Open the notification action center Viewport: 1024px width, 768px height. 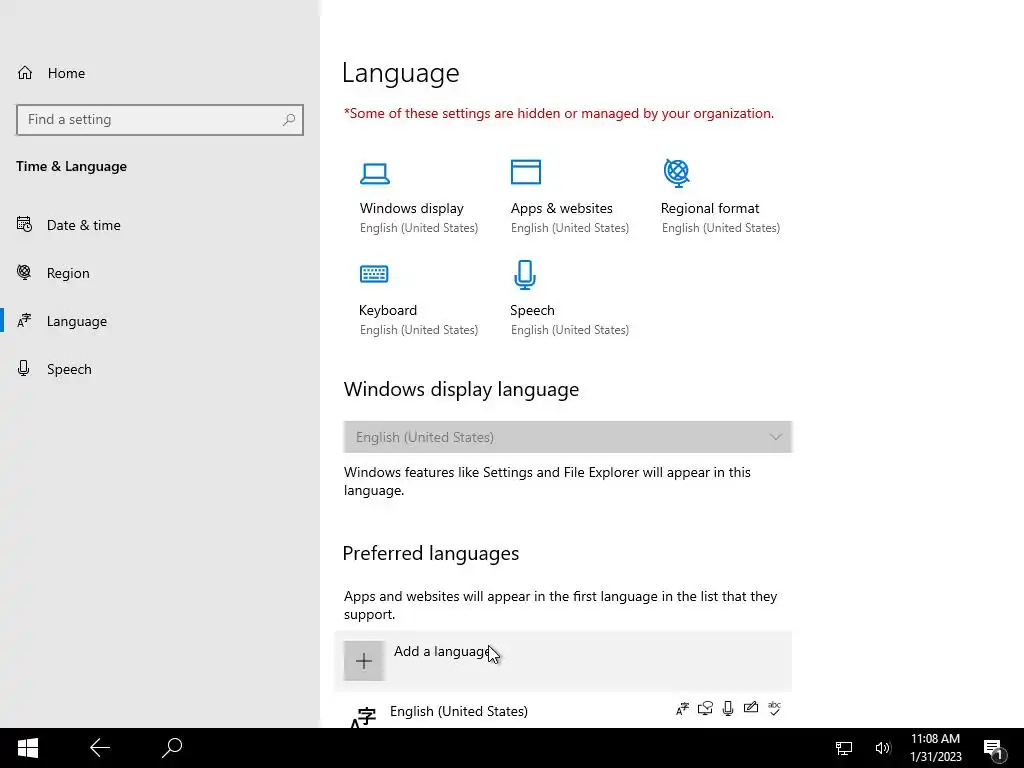click(x=995, y=749)
